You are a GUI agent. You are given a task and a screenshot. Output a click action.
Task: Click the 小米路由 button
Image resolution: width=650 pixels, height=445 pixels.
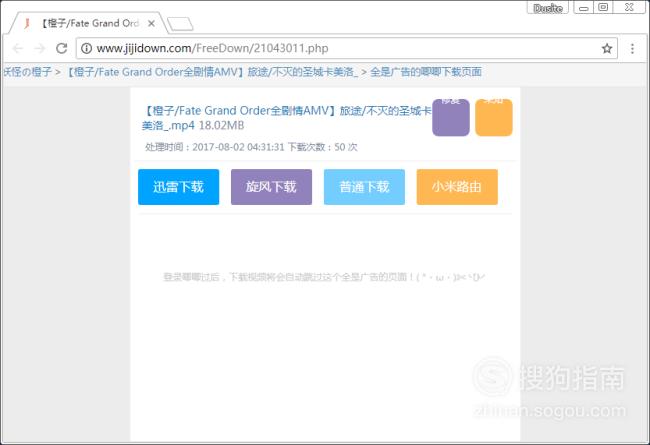457,187
